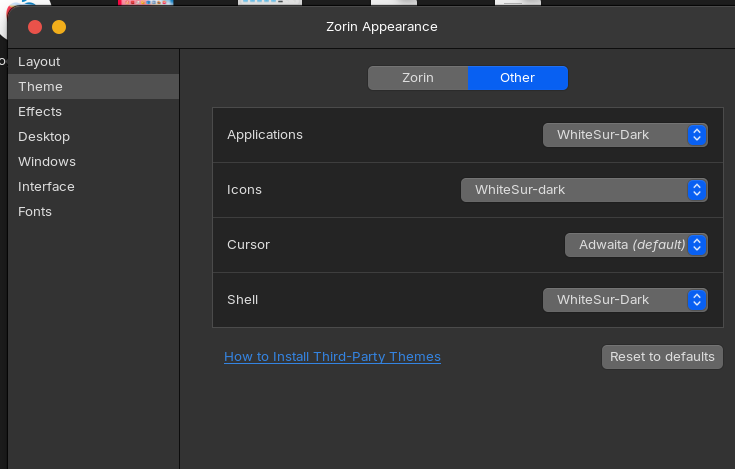Open the Icons theme dropdown
The width and height of the screenshot is (735, 469).
[584, 190]
